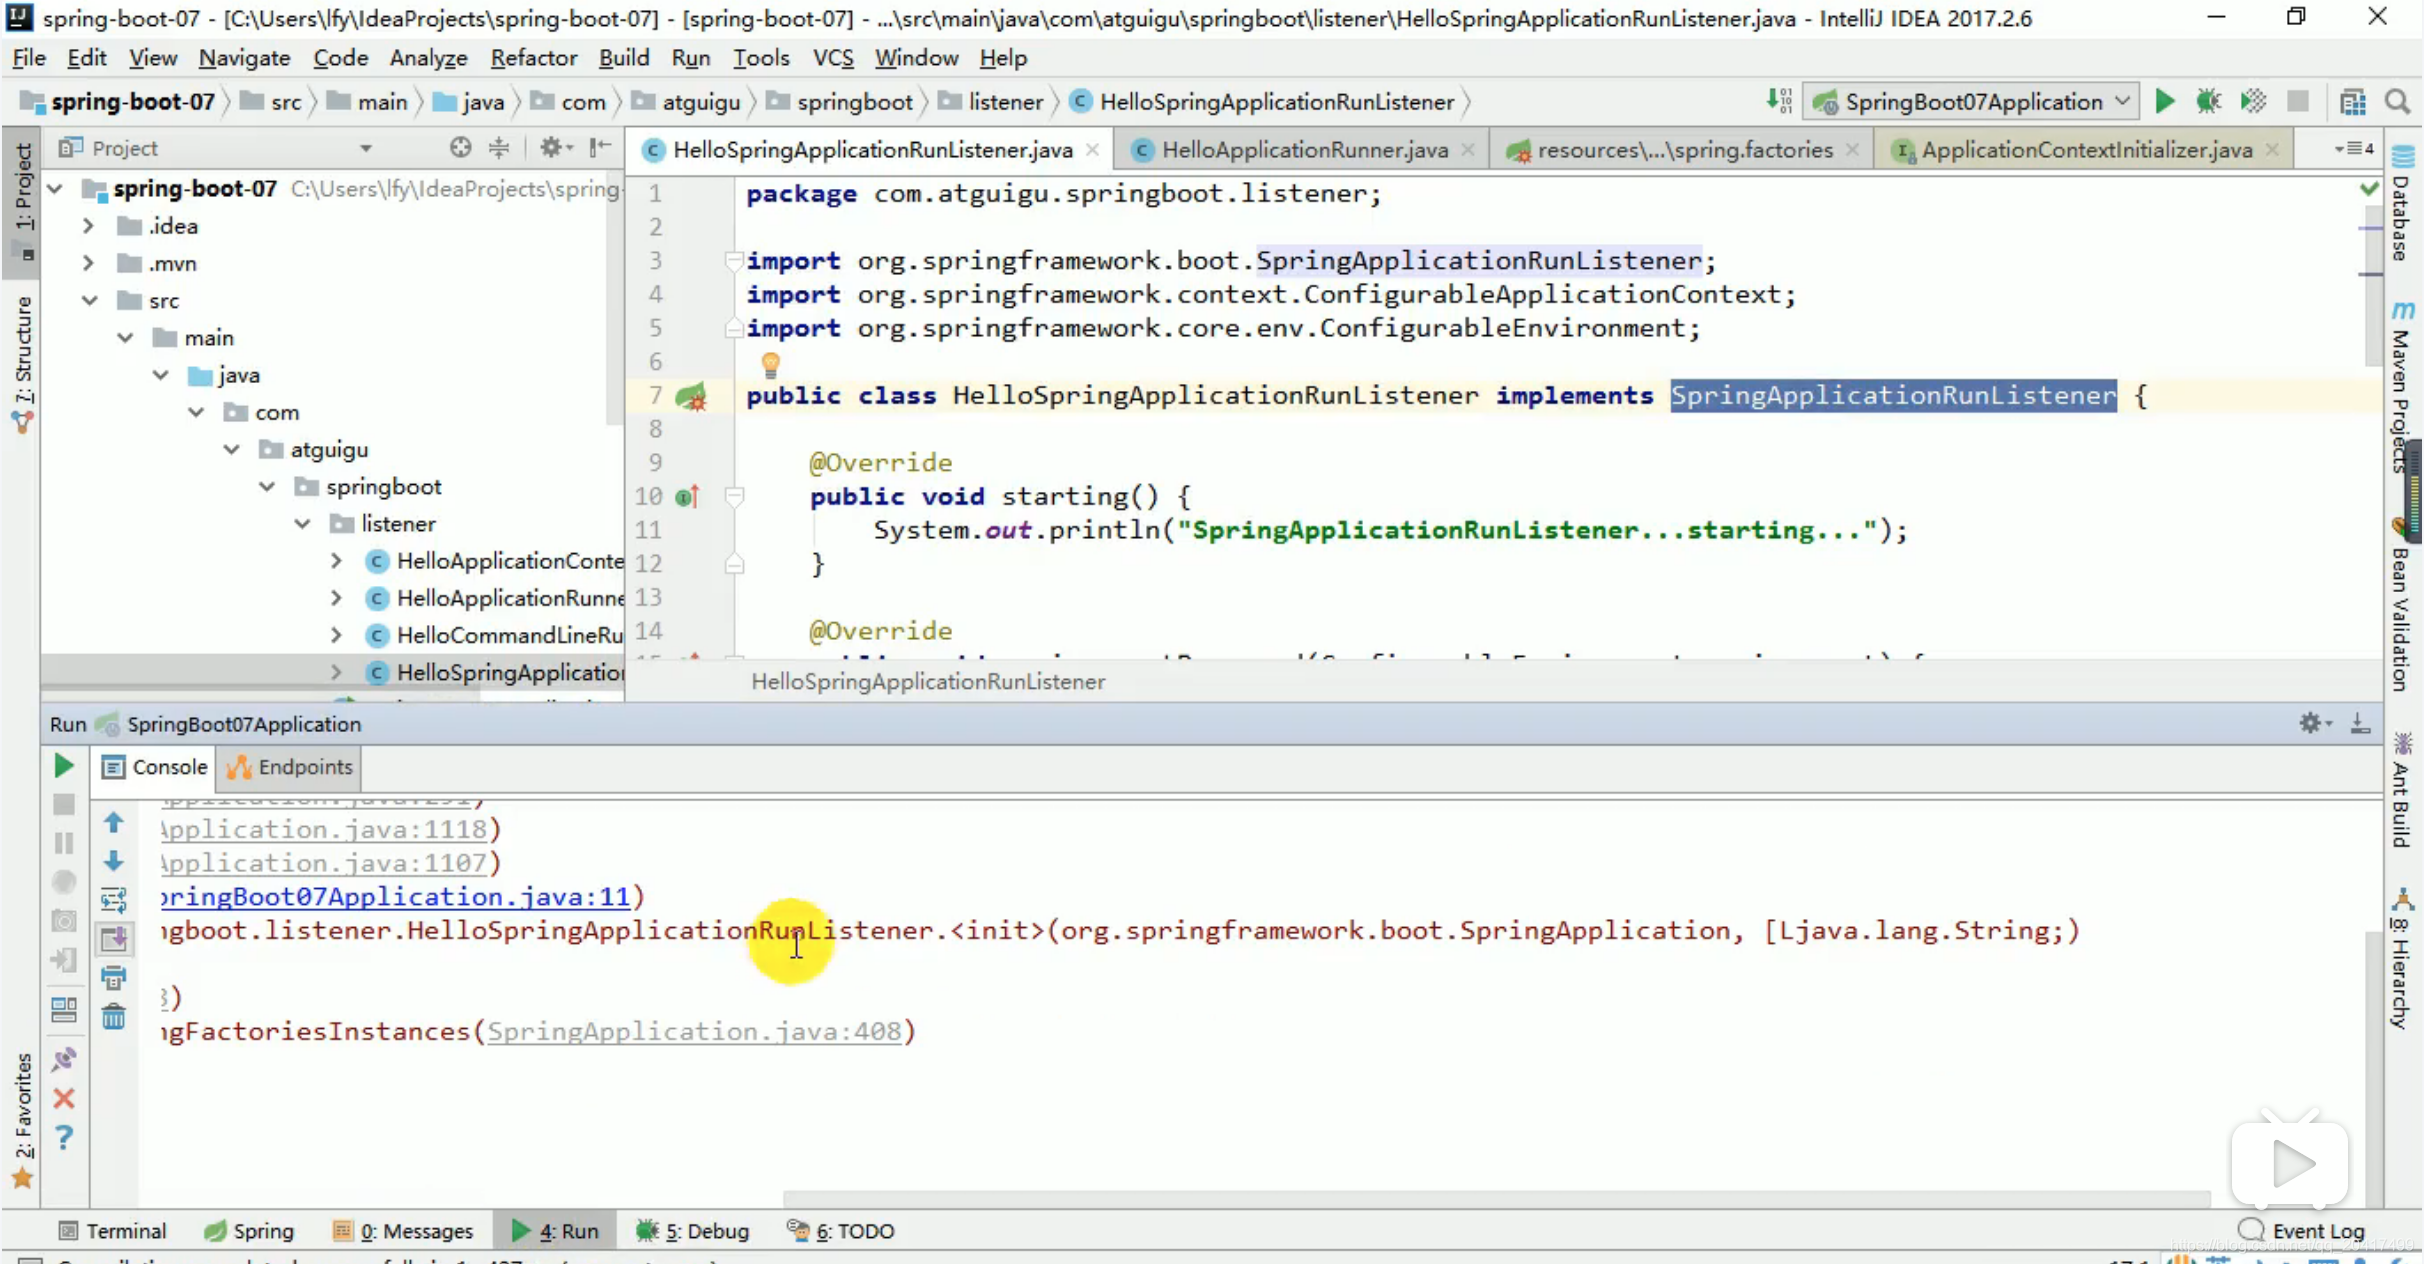Click the Search Everywhere magnifier icon

(x=2398, y=101)
